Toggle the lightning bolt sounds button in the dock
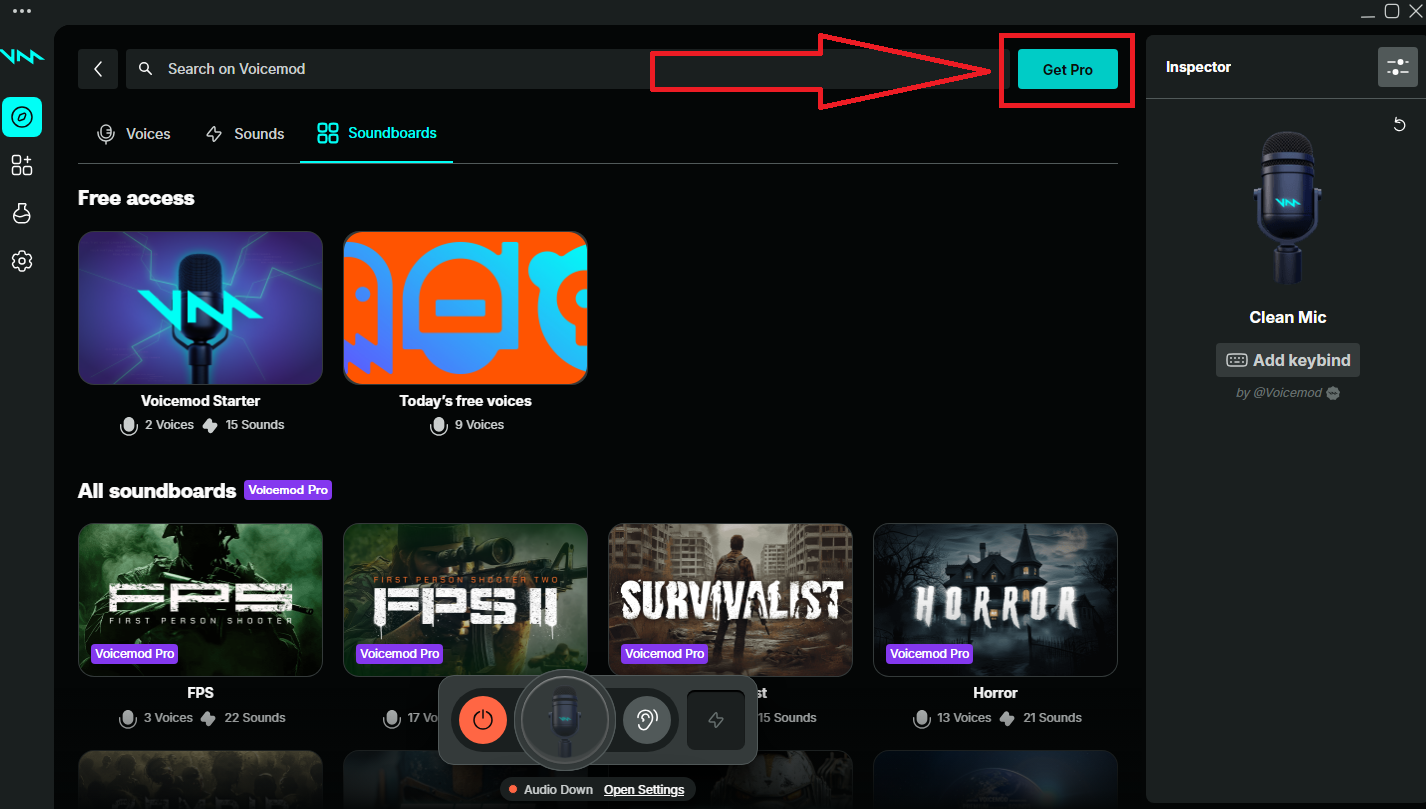Viewport: 1426px width, 809px height. coord(716,719)
